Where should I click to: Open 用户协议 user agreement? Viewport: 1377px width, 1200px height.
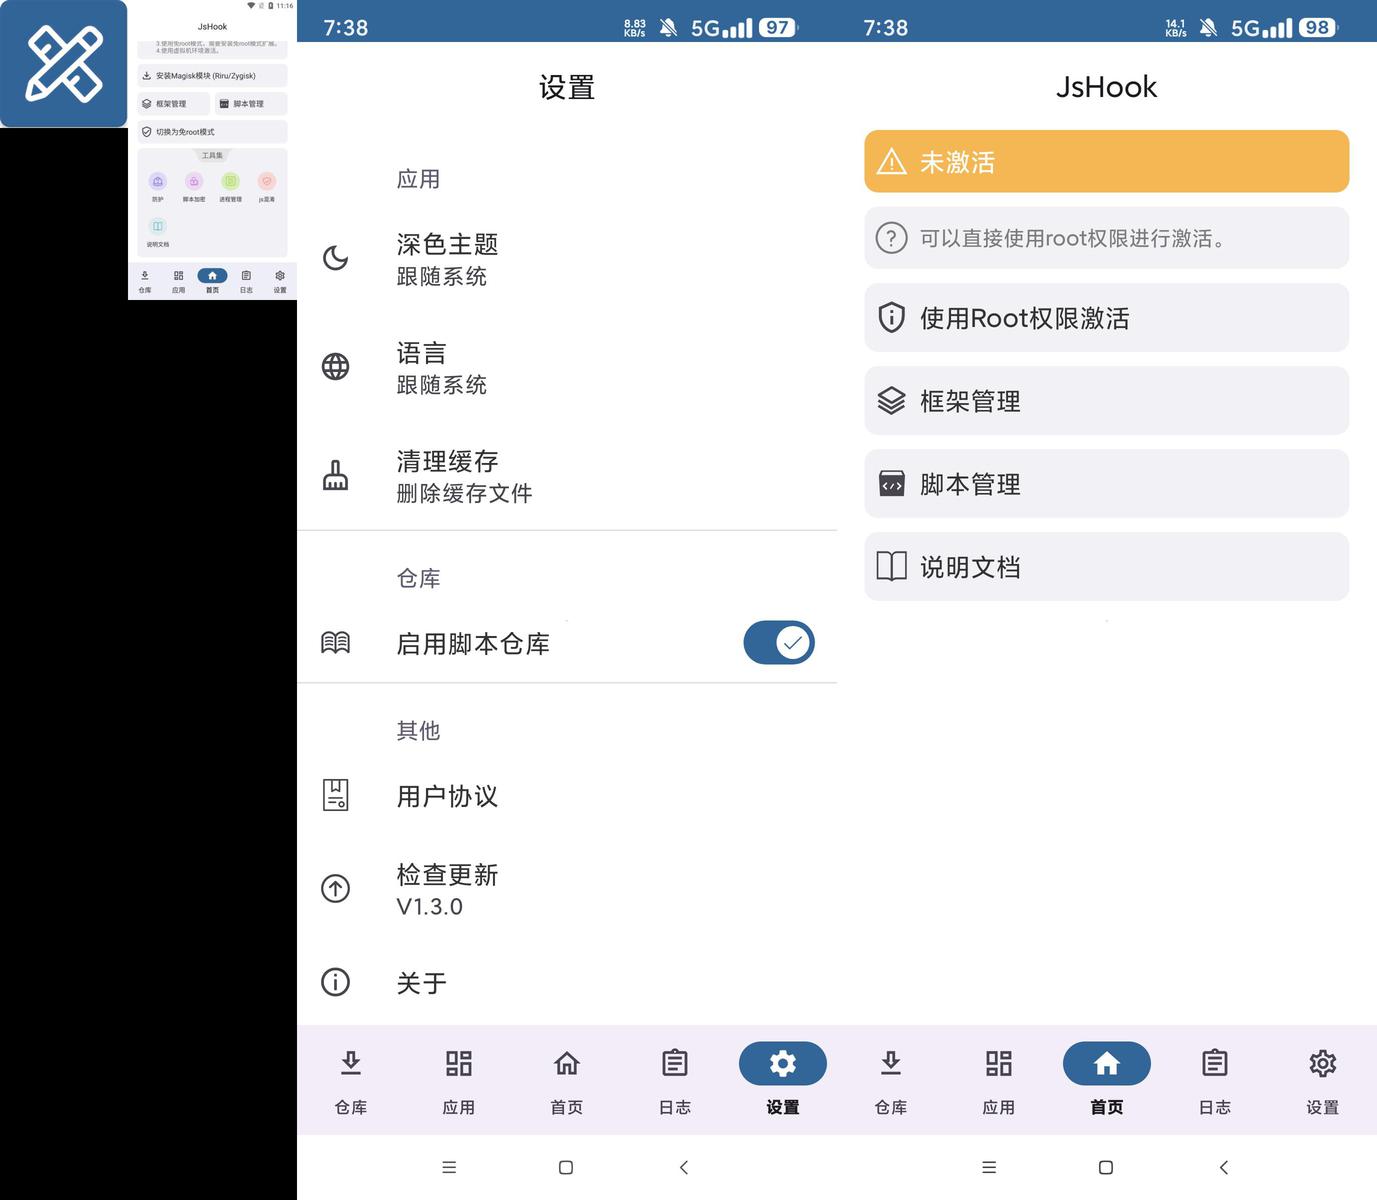tap(567, 796)
